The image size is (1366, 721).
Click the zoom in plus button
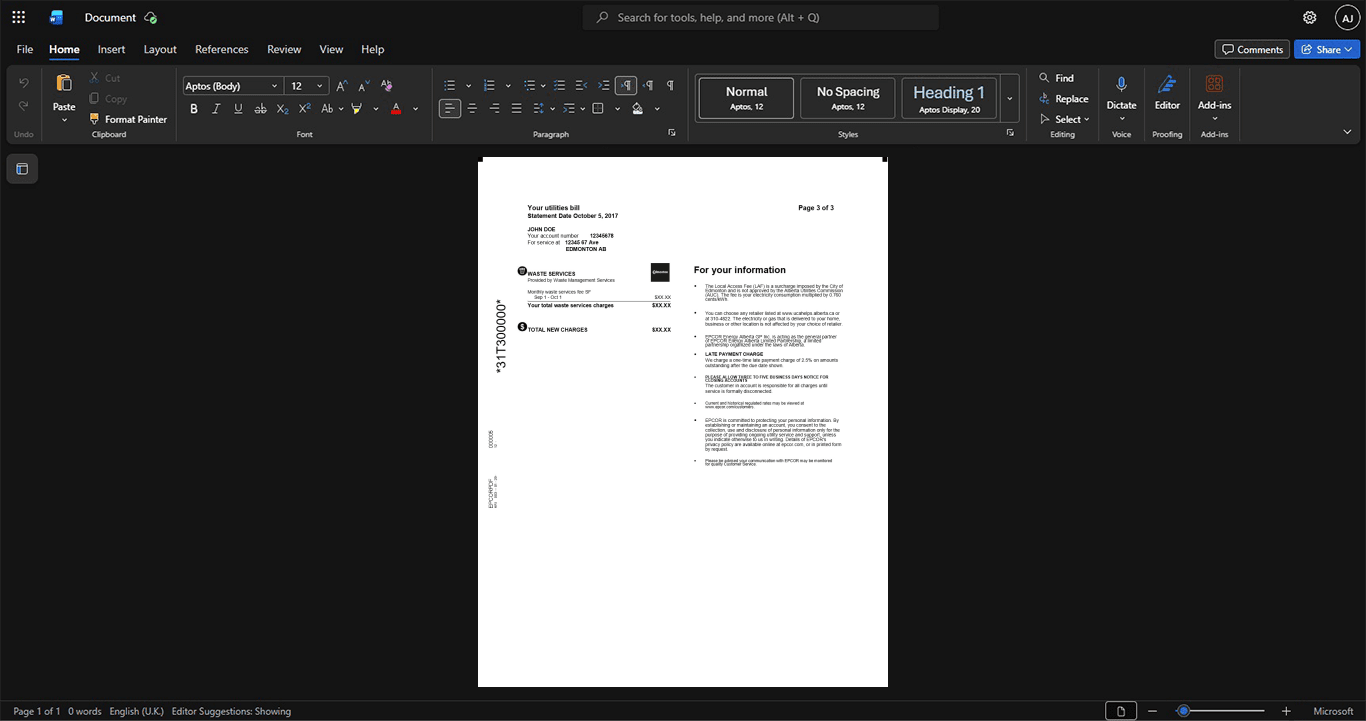[1286, 711]
